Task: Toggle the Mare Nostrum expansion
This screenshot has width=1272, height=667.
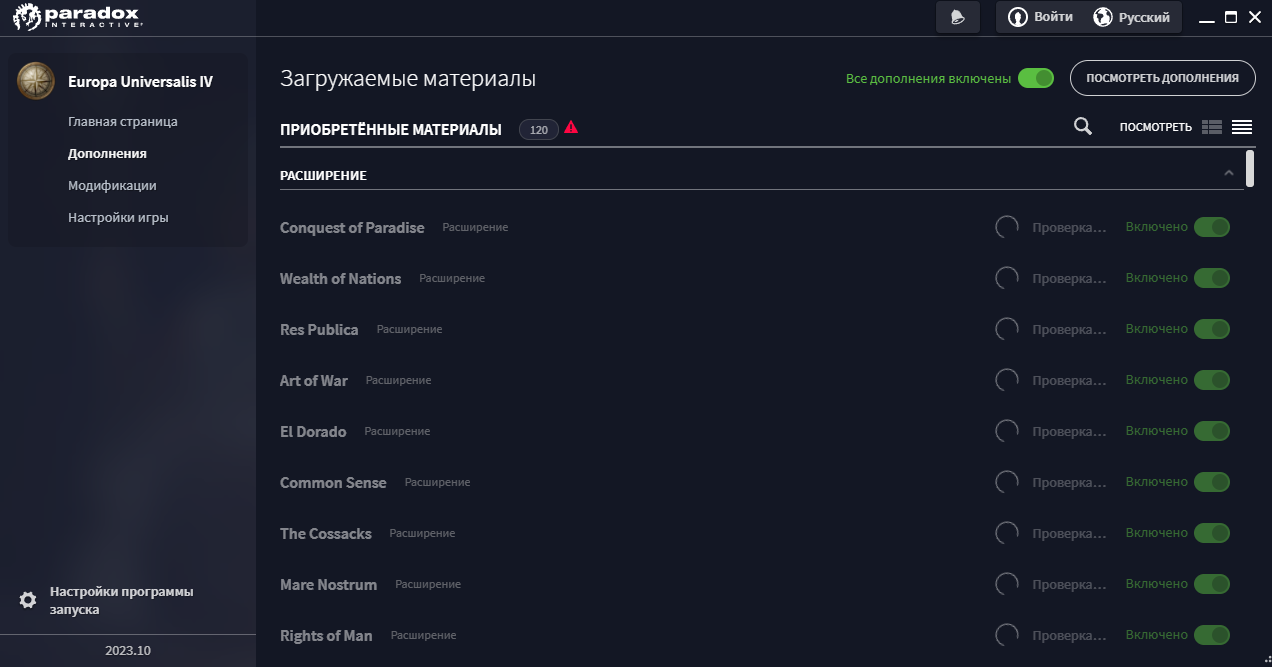Action: (1212, 584)
